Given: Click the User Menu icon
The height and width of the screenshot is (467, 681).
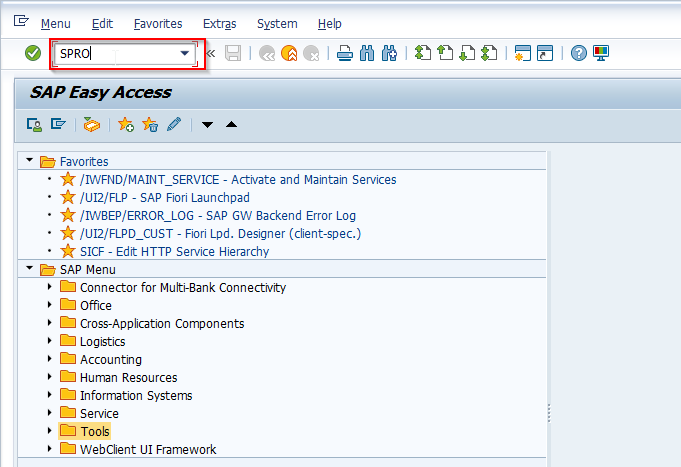Looking at the screenshot, I should tap(34, 125).
